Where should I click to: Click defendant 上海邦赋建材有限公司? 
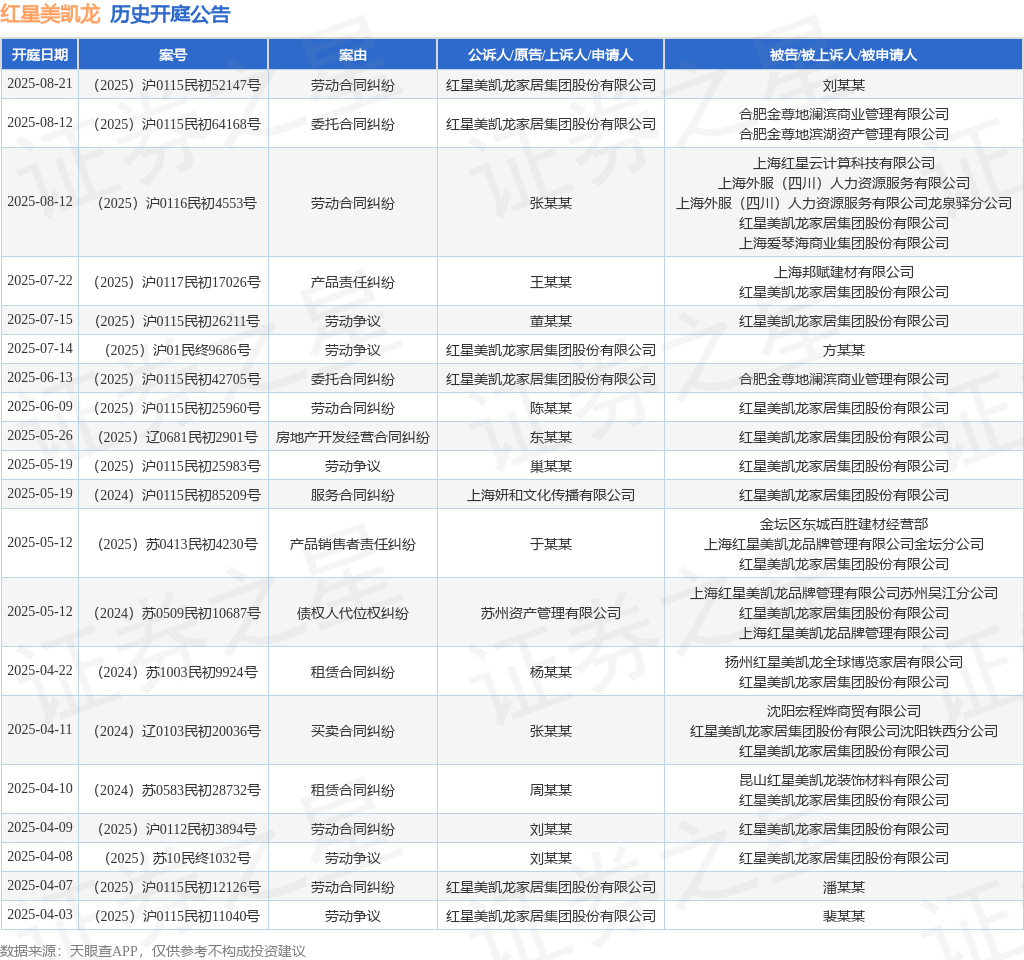click(844, 272)
